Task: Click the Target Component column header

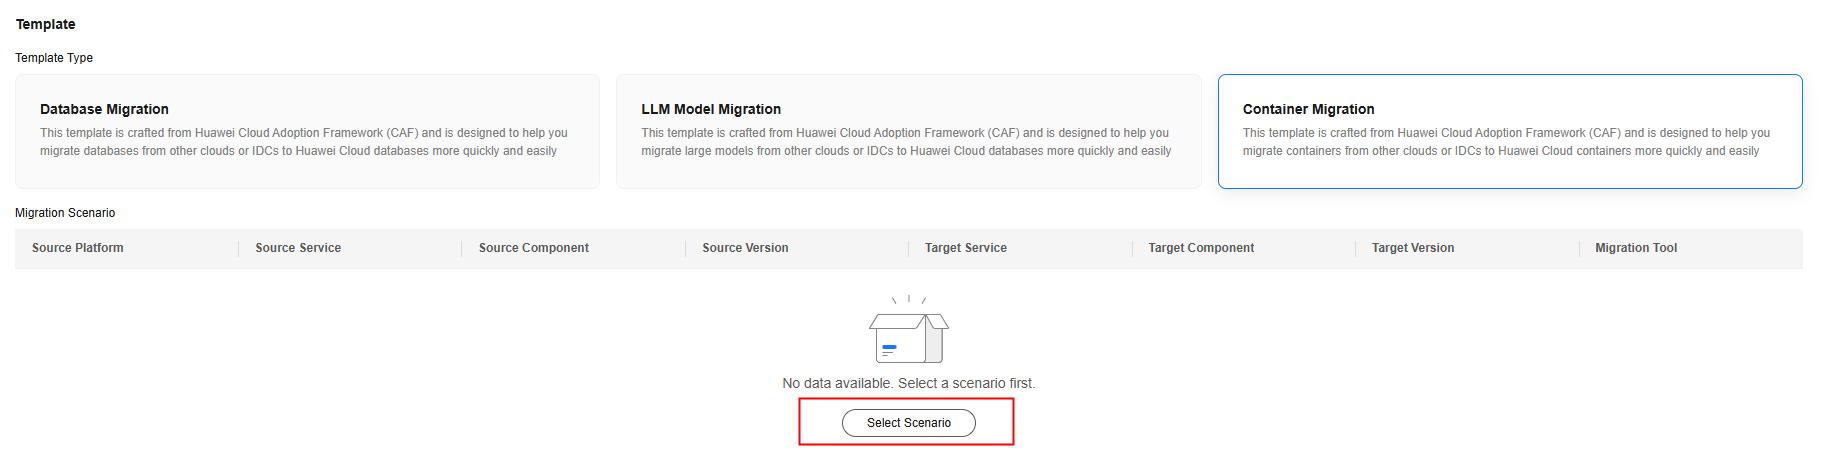Action: pyautogui.click(x=1201, y=248)
